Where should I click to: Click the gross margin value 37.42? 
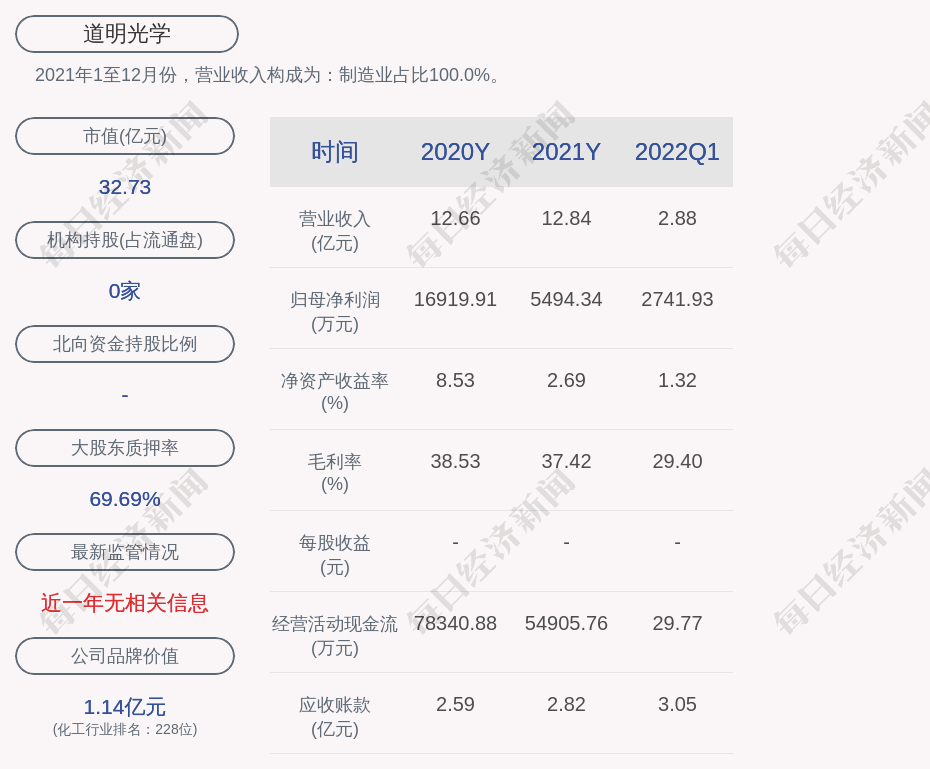(x=566, y=461)
